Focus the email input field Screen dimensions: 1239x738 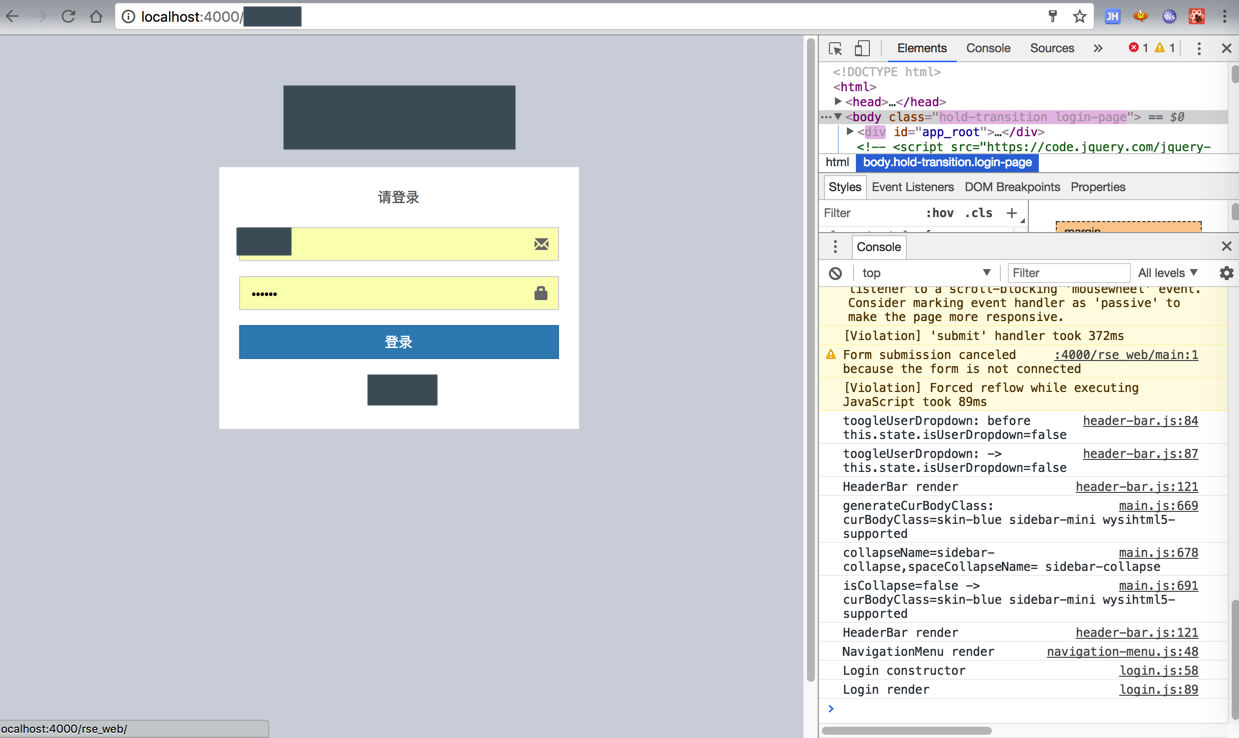click(398, 244)
